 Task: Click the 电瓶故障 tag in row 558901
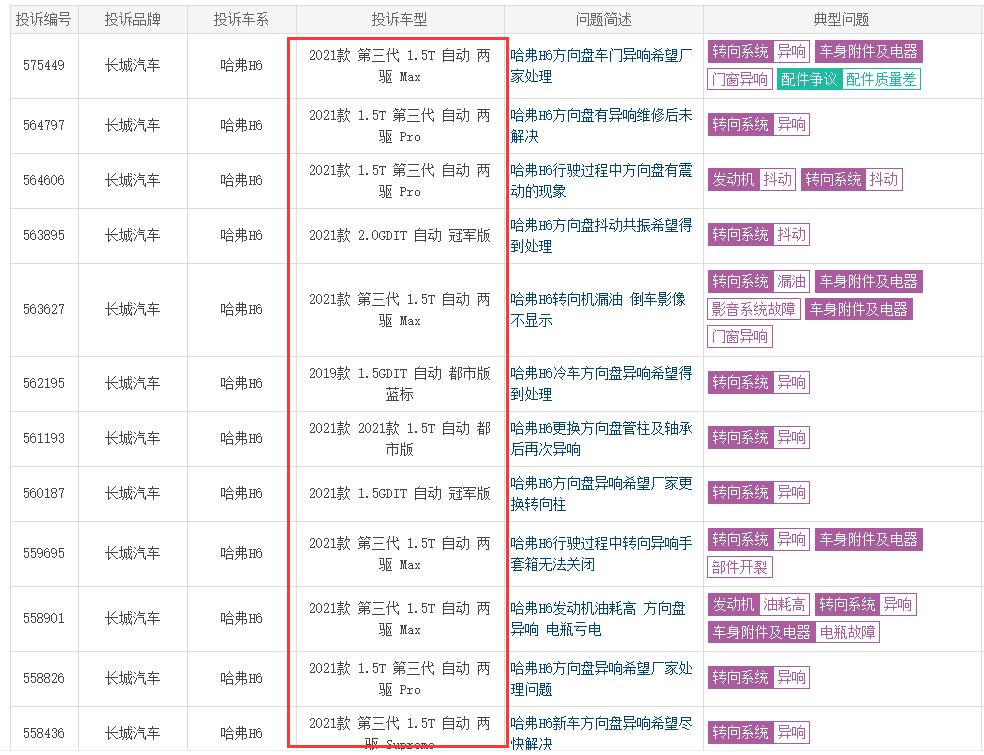pos(847,632)
